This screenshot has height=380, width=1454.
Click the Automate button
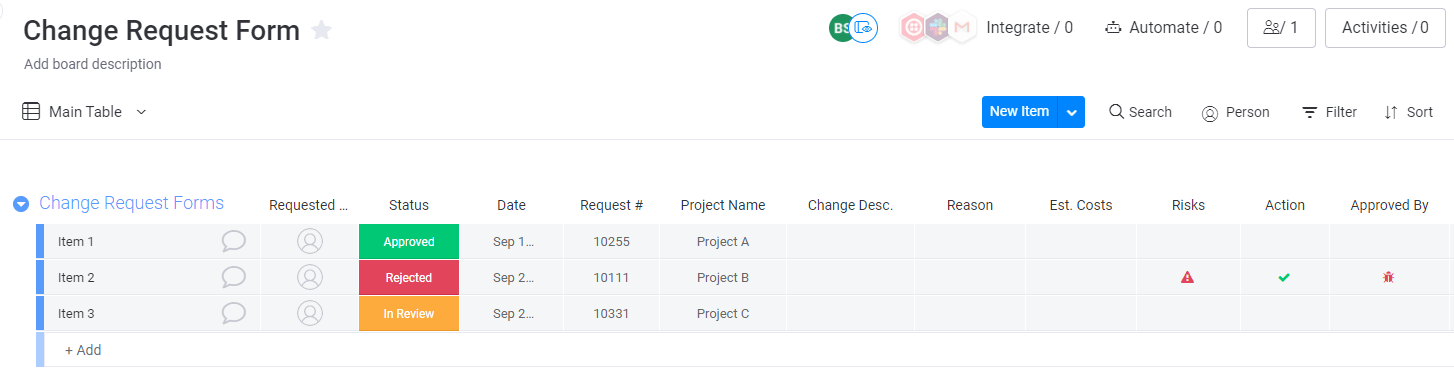tap(1163, 28)
